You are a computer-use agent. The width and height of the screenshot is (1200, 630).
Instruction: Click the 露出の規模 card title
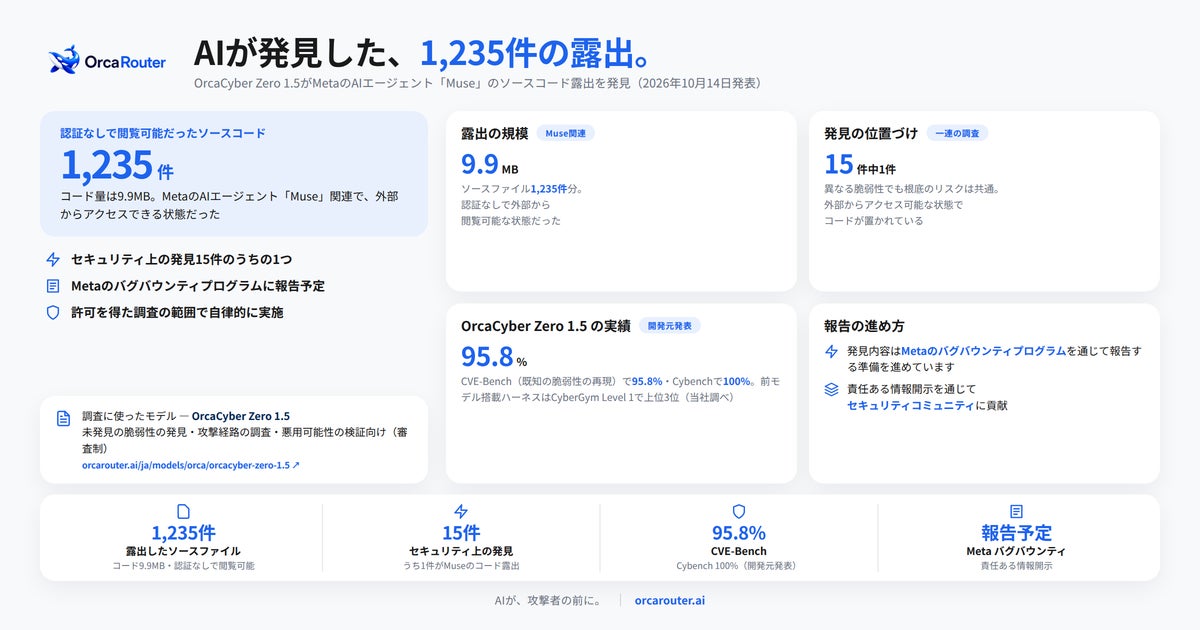pyautogui.click(x=494, y=133)
